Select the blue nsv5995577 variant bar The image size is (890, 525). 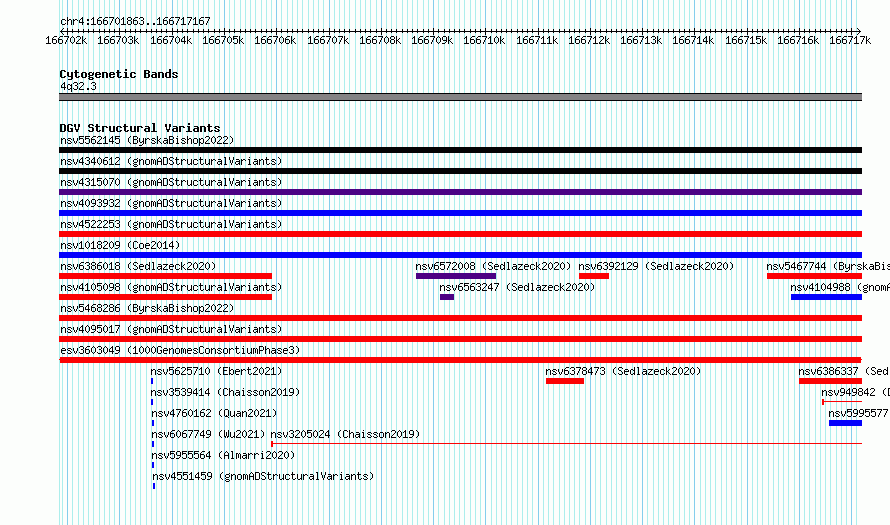[x=846, y=423]
